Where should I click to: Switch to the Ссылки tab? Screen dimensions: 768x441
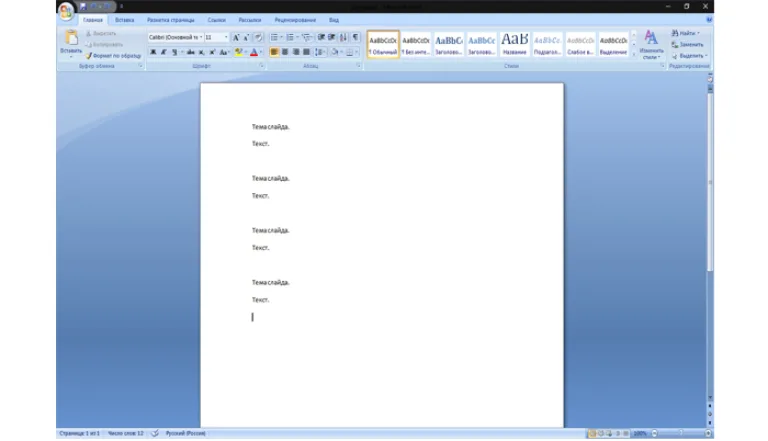[x=216, y=20]
